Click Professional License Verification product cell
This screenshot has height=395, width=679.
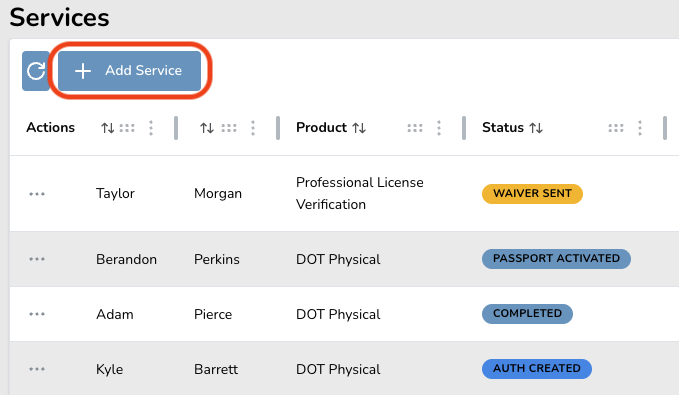[360, 194]
